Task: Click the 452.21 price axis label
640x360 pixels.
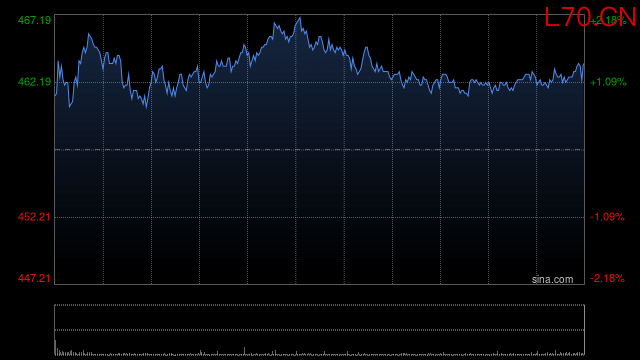Action: [34, 217]
